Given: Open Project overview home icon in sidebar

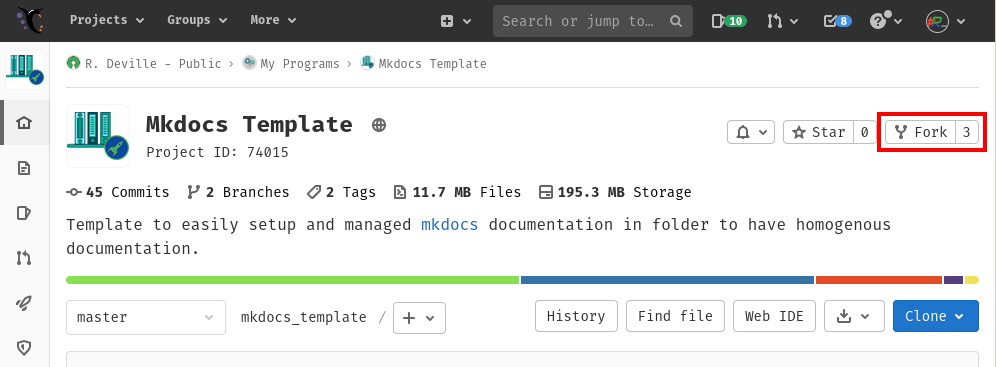Looking at the screenshot, I should 24,123.
